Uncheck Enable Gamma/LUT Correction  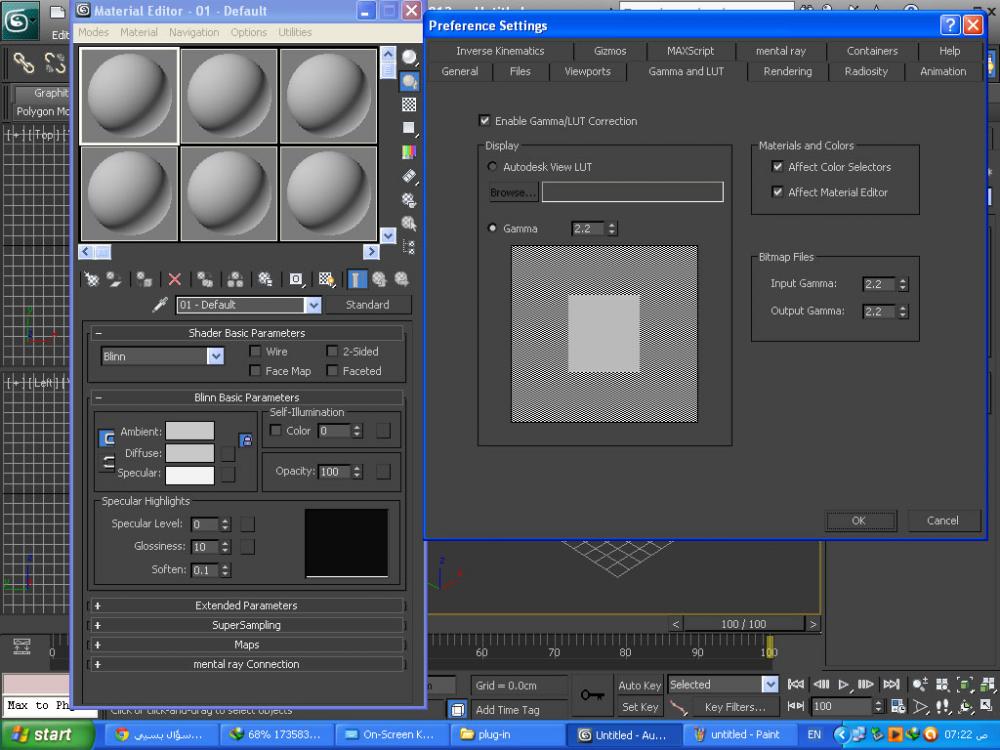(485, 121)
